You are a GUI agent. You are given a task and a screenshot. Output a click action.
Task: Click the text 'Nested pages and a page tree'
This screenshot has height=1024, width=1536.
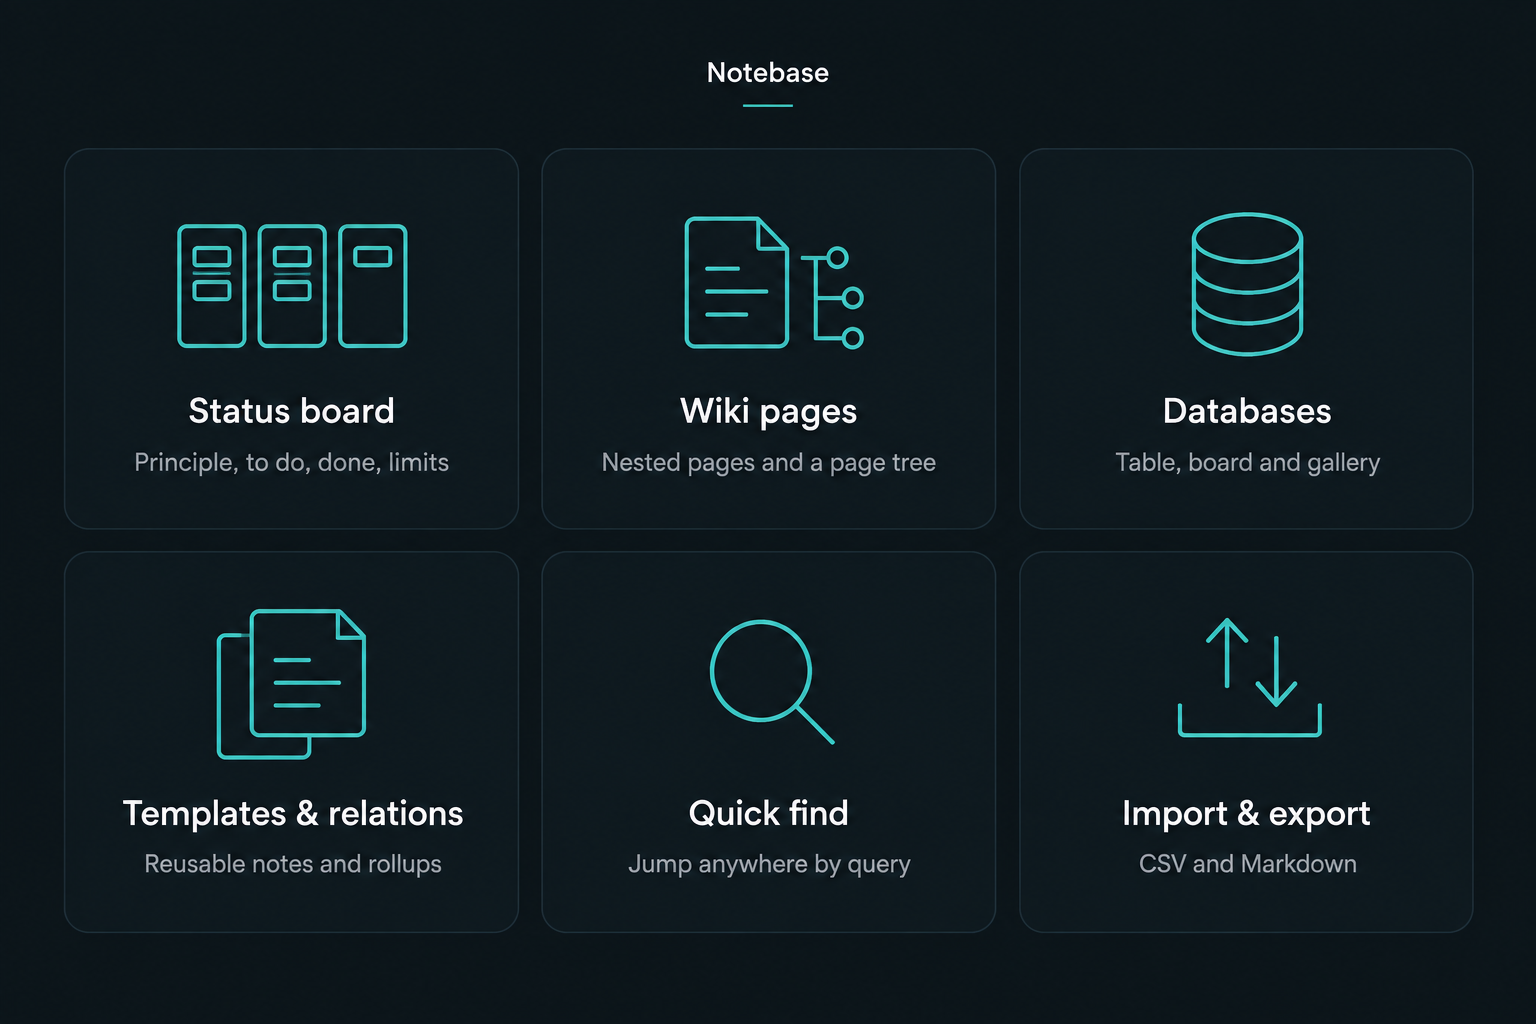point(769,462)
